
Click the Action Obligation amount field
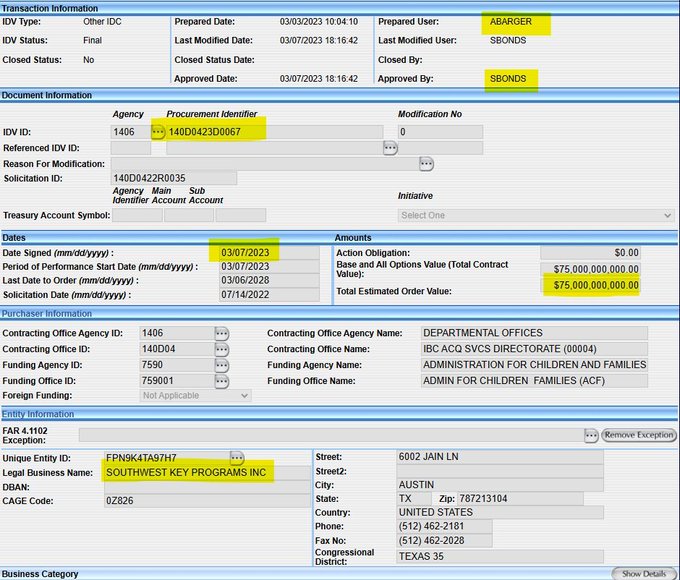[x=590, y=252]
